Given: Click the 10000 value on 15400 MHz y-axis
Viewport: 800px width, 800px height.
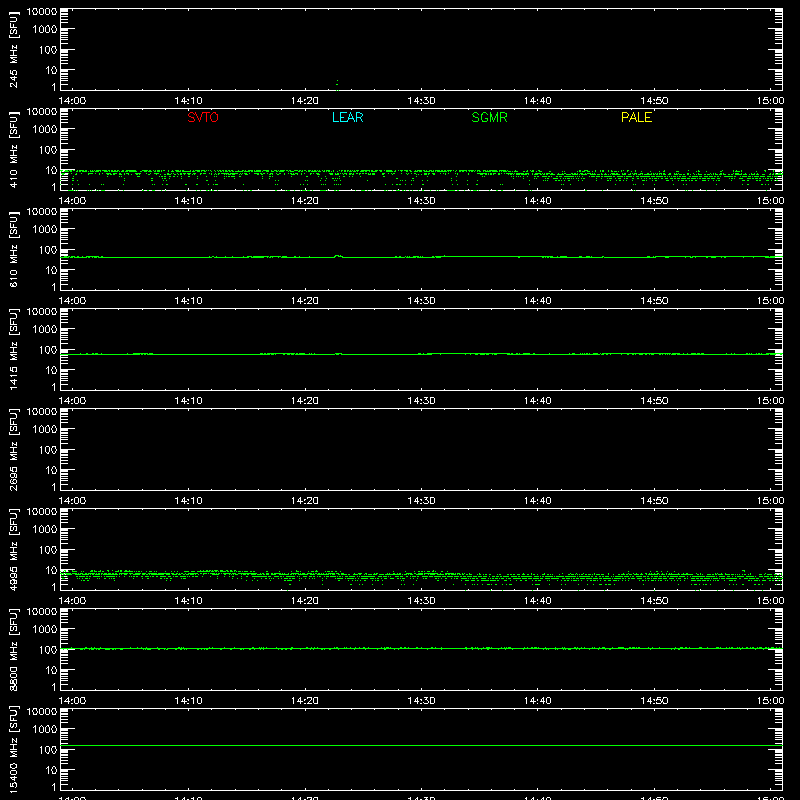Looking at the screenshot, I should click(x=42, y=712).
